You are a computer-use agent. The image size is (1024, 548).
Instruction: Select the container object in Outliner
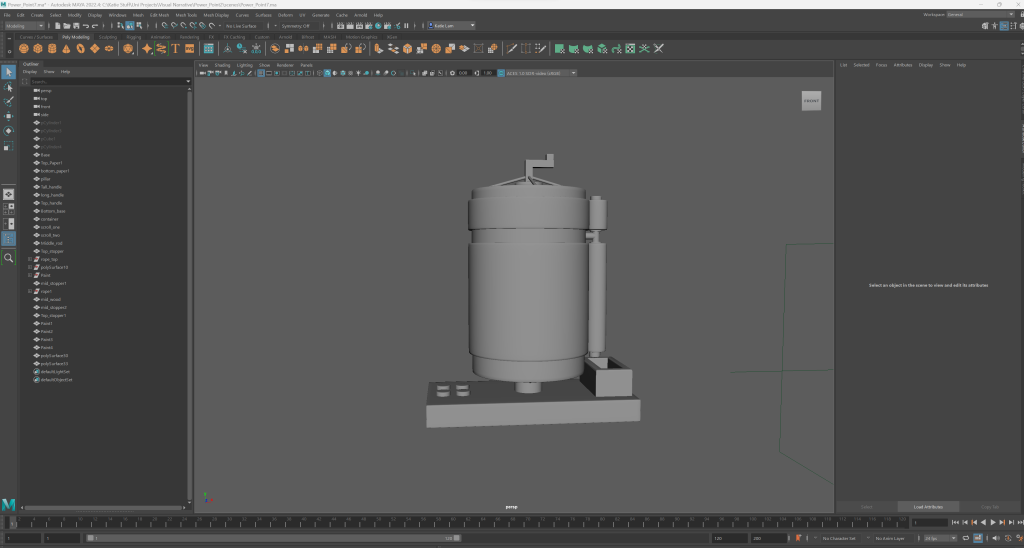pyautogui.click(x=50, y=219)
